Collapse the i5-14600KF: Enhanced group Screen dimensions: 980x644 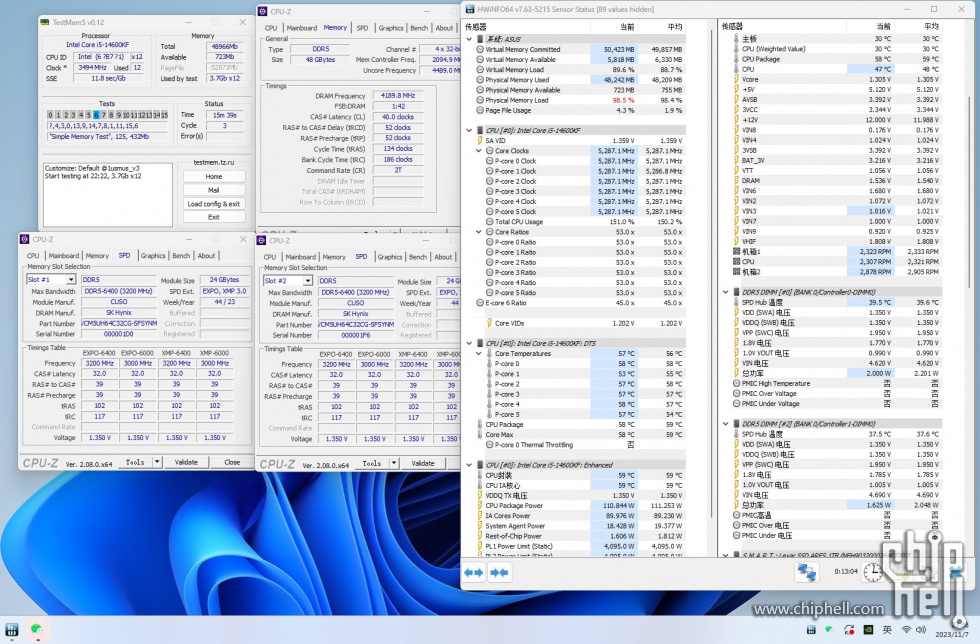[469, 465]
